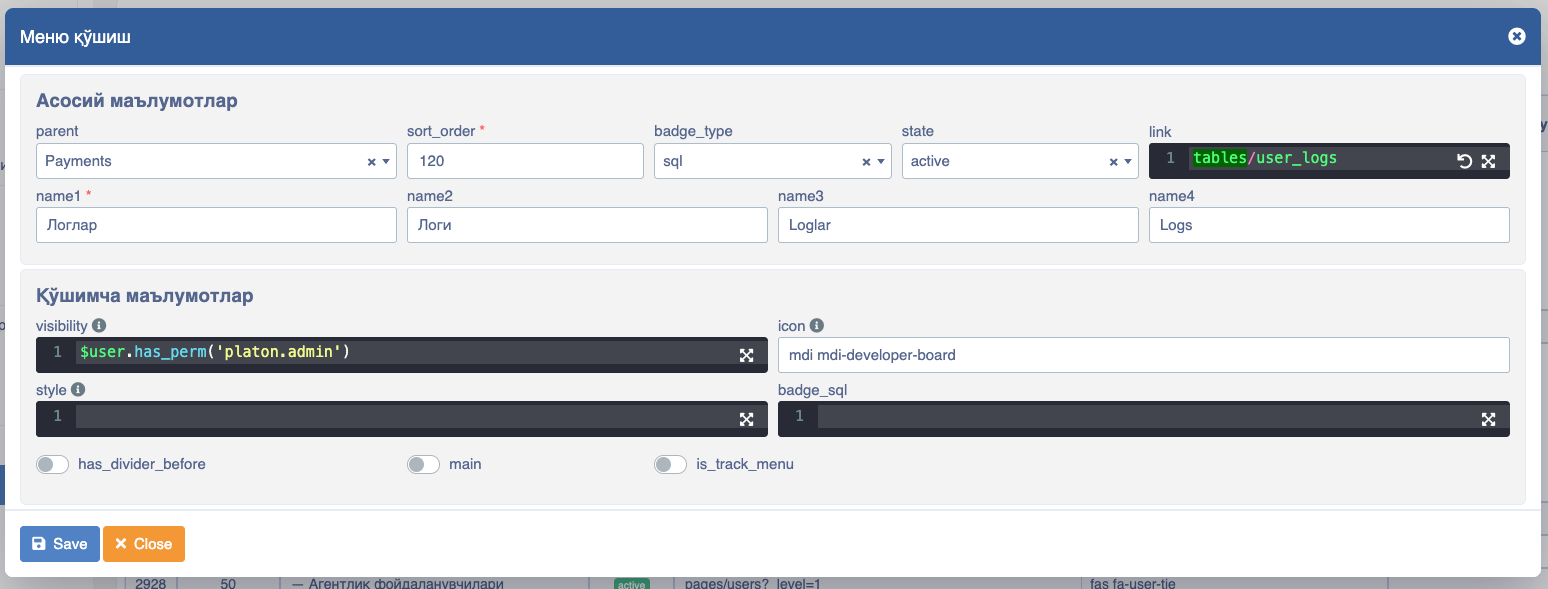Edit the name3 field containing Loglar

click(958, 225)
